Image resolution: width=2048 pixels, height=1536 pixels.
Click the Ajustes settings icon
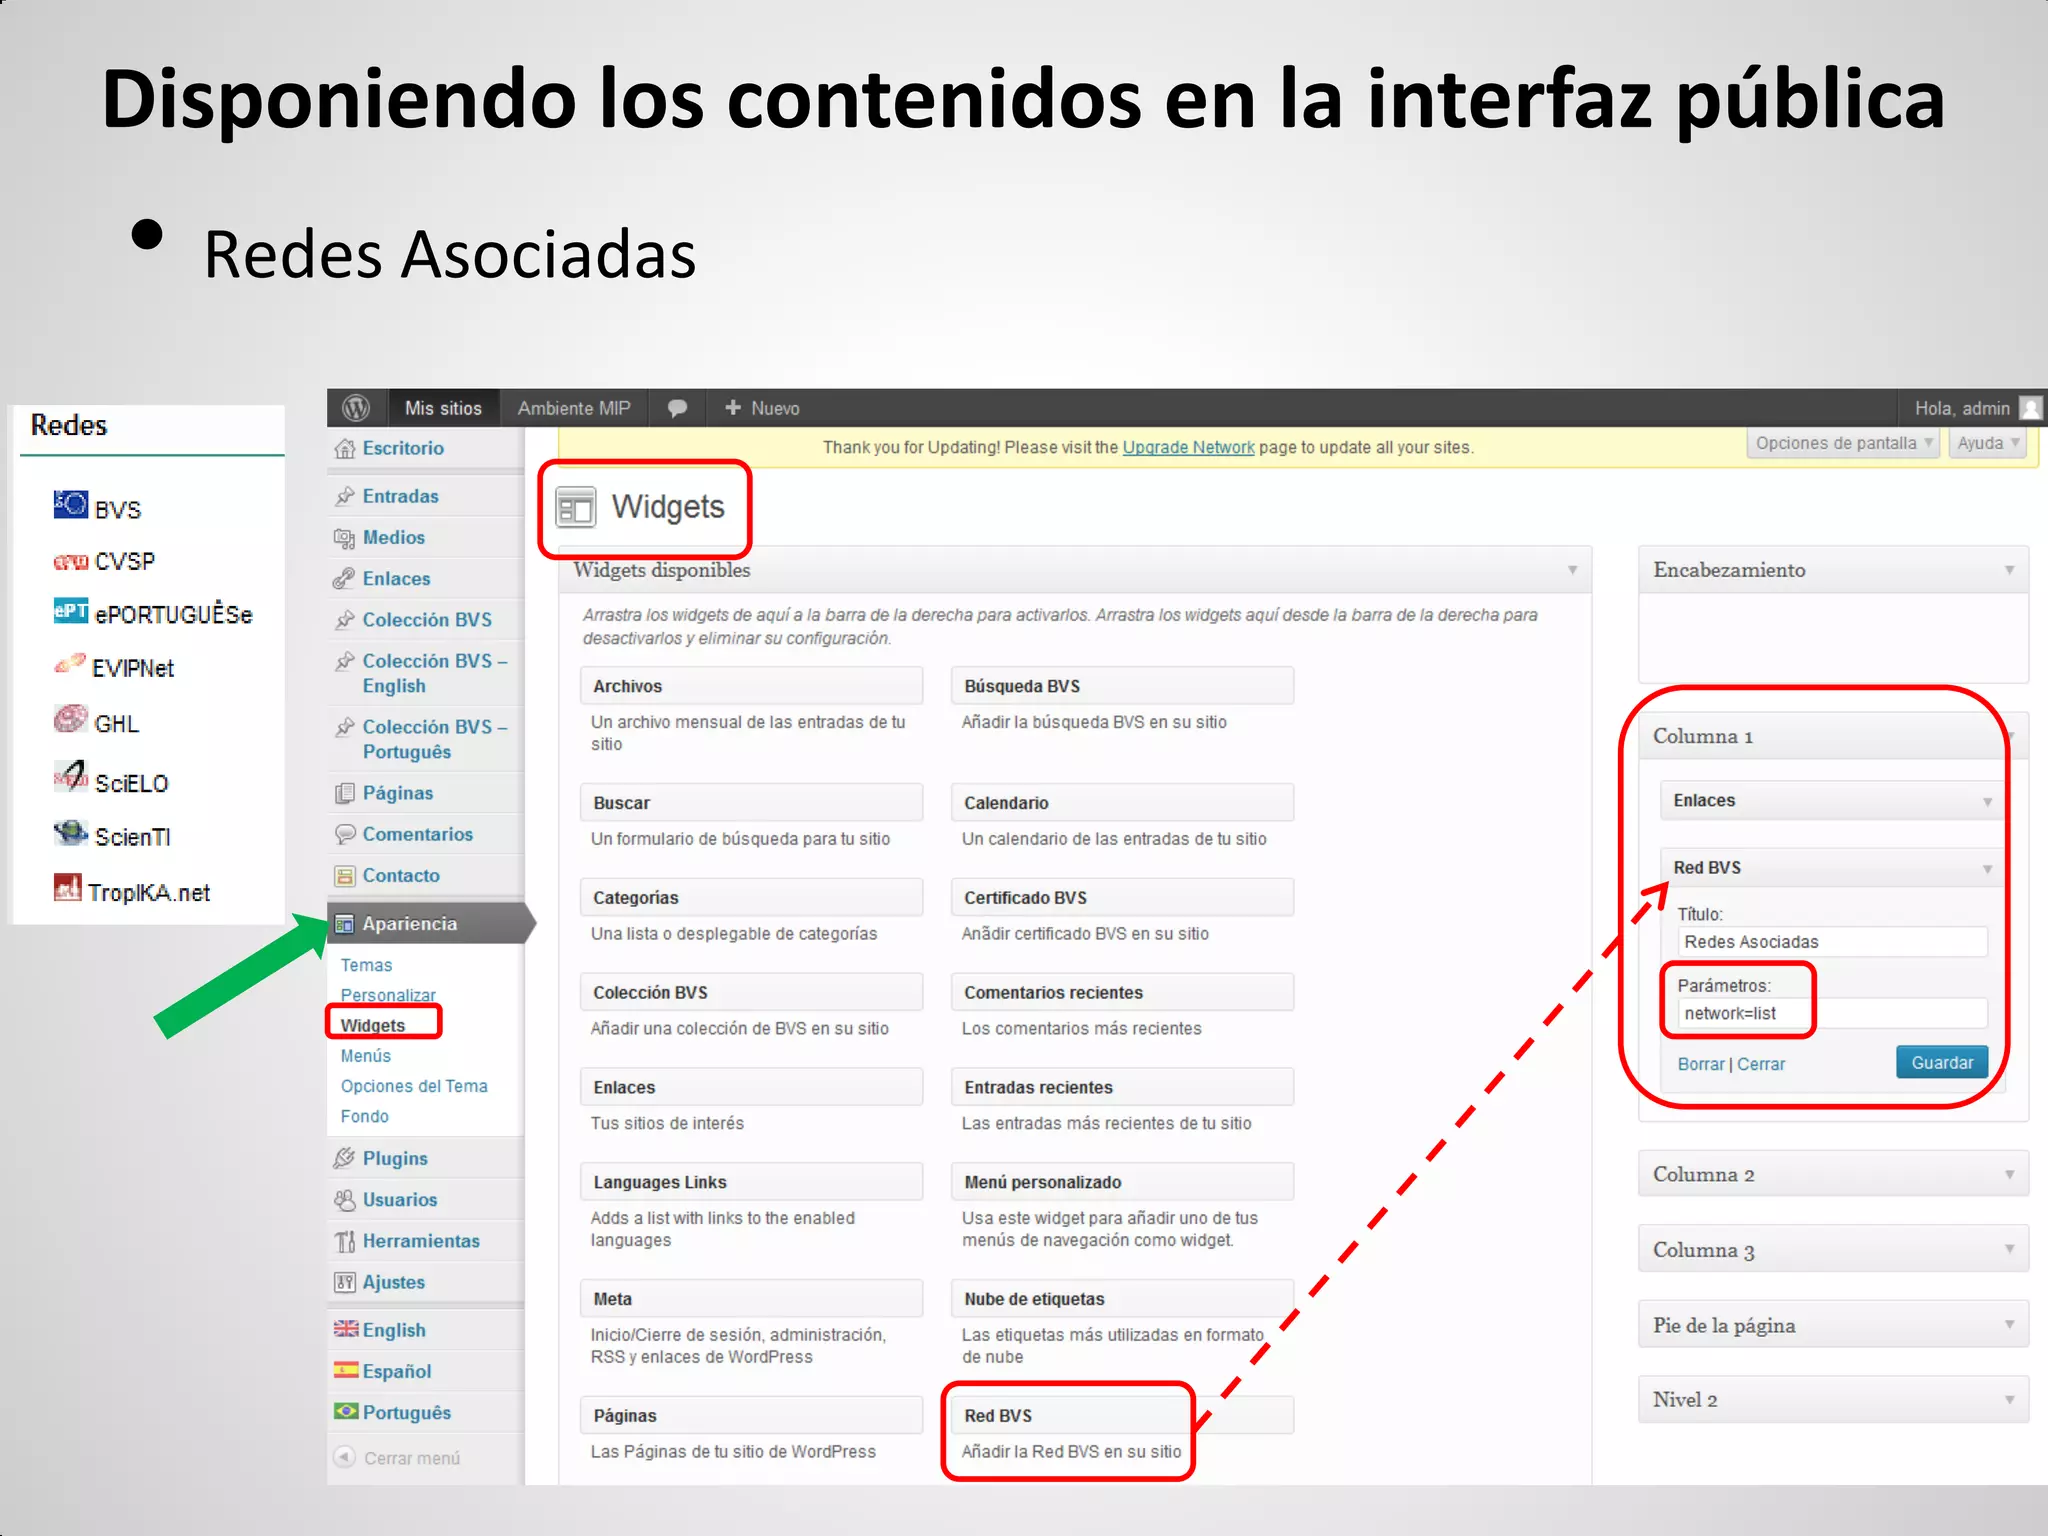coord(345,1282)
